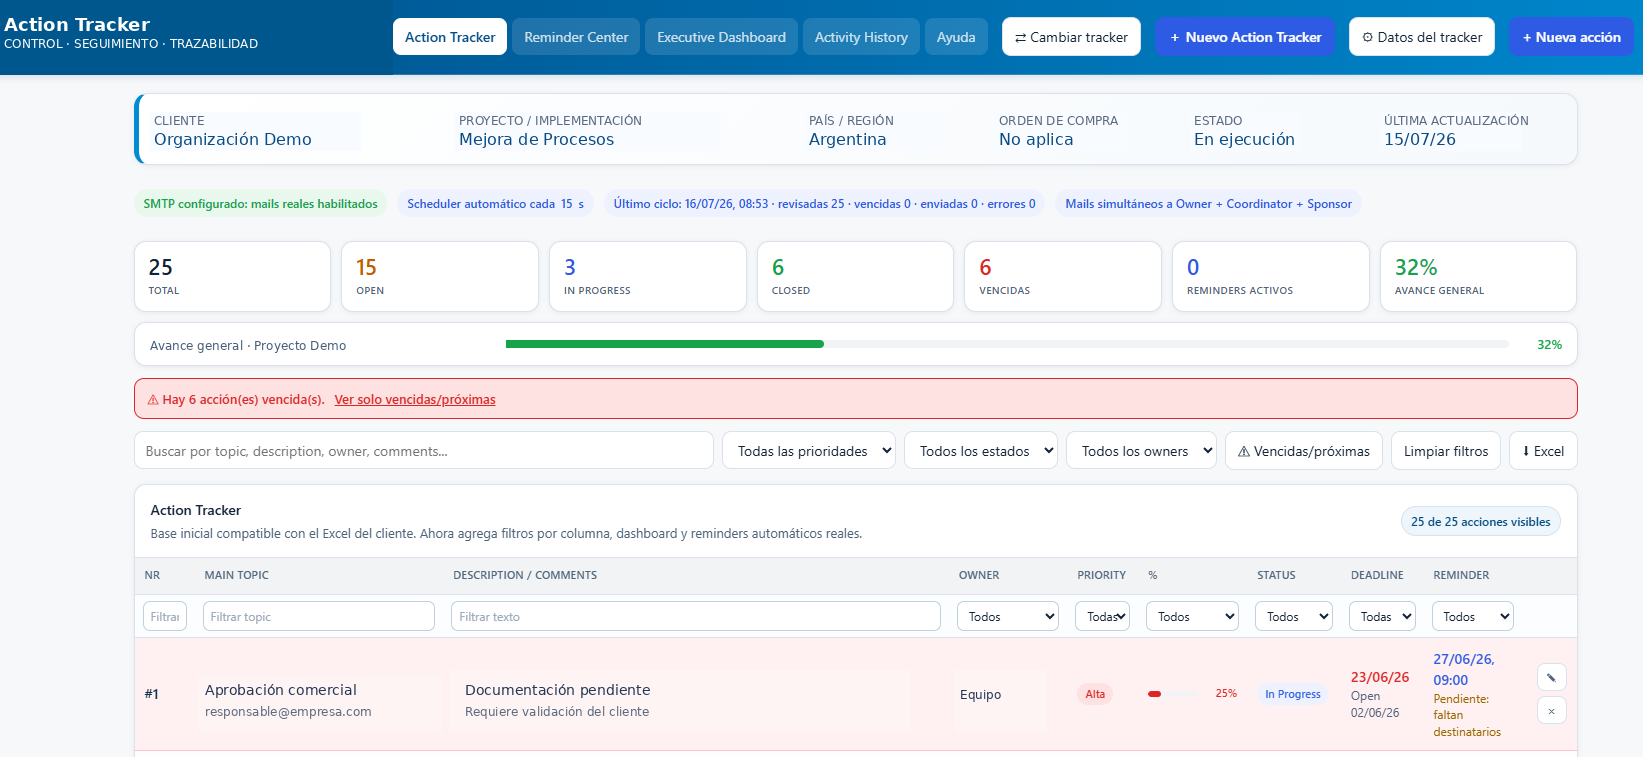Image resolution: width=1643 pixels, height=757 pixels.
Task: Open the Deadline column filter dropdown
Action: [1382, 616]
